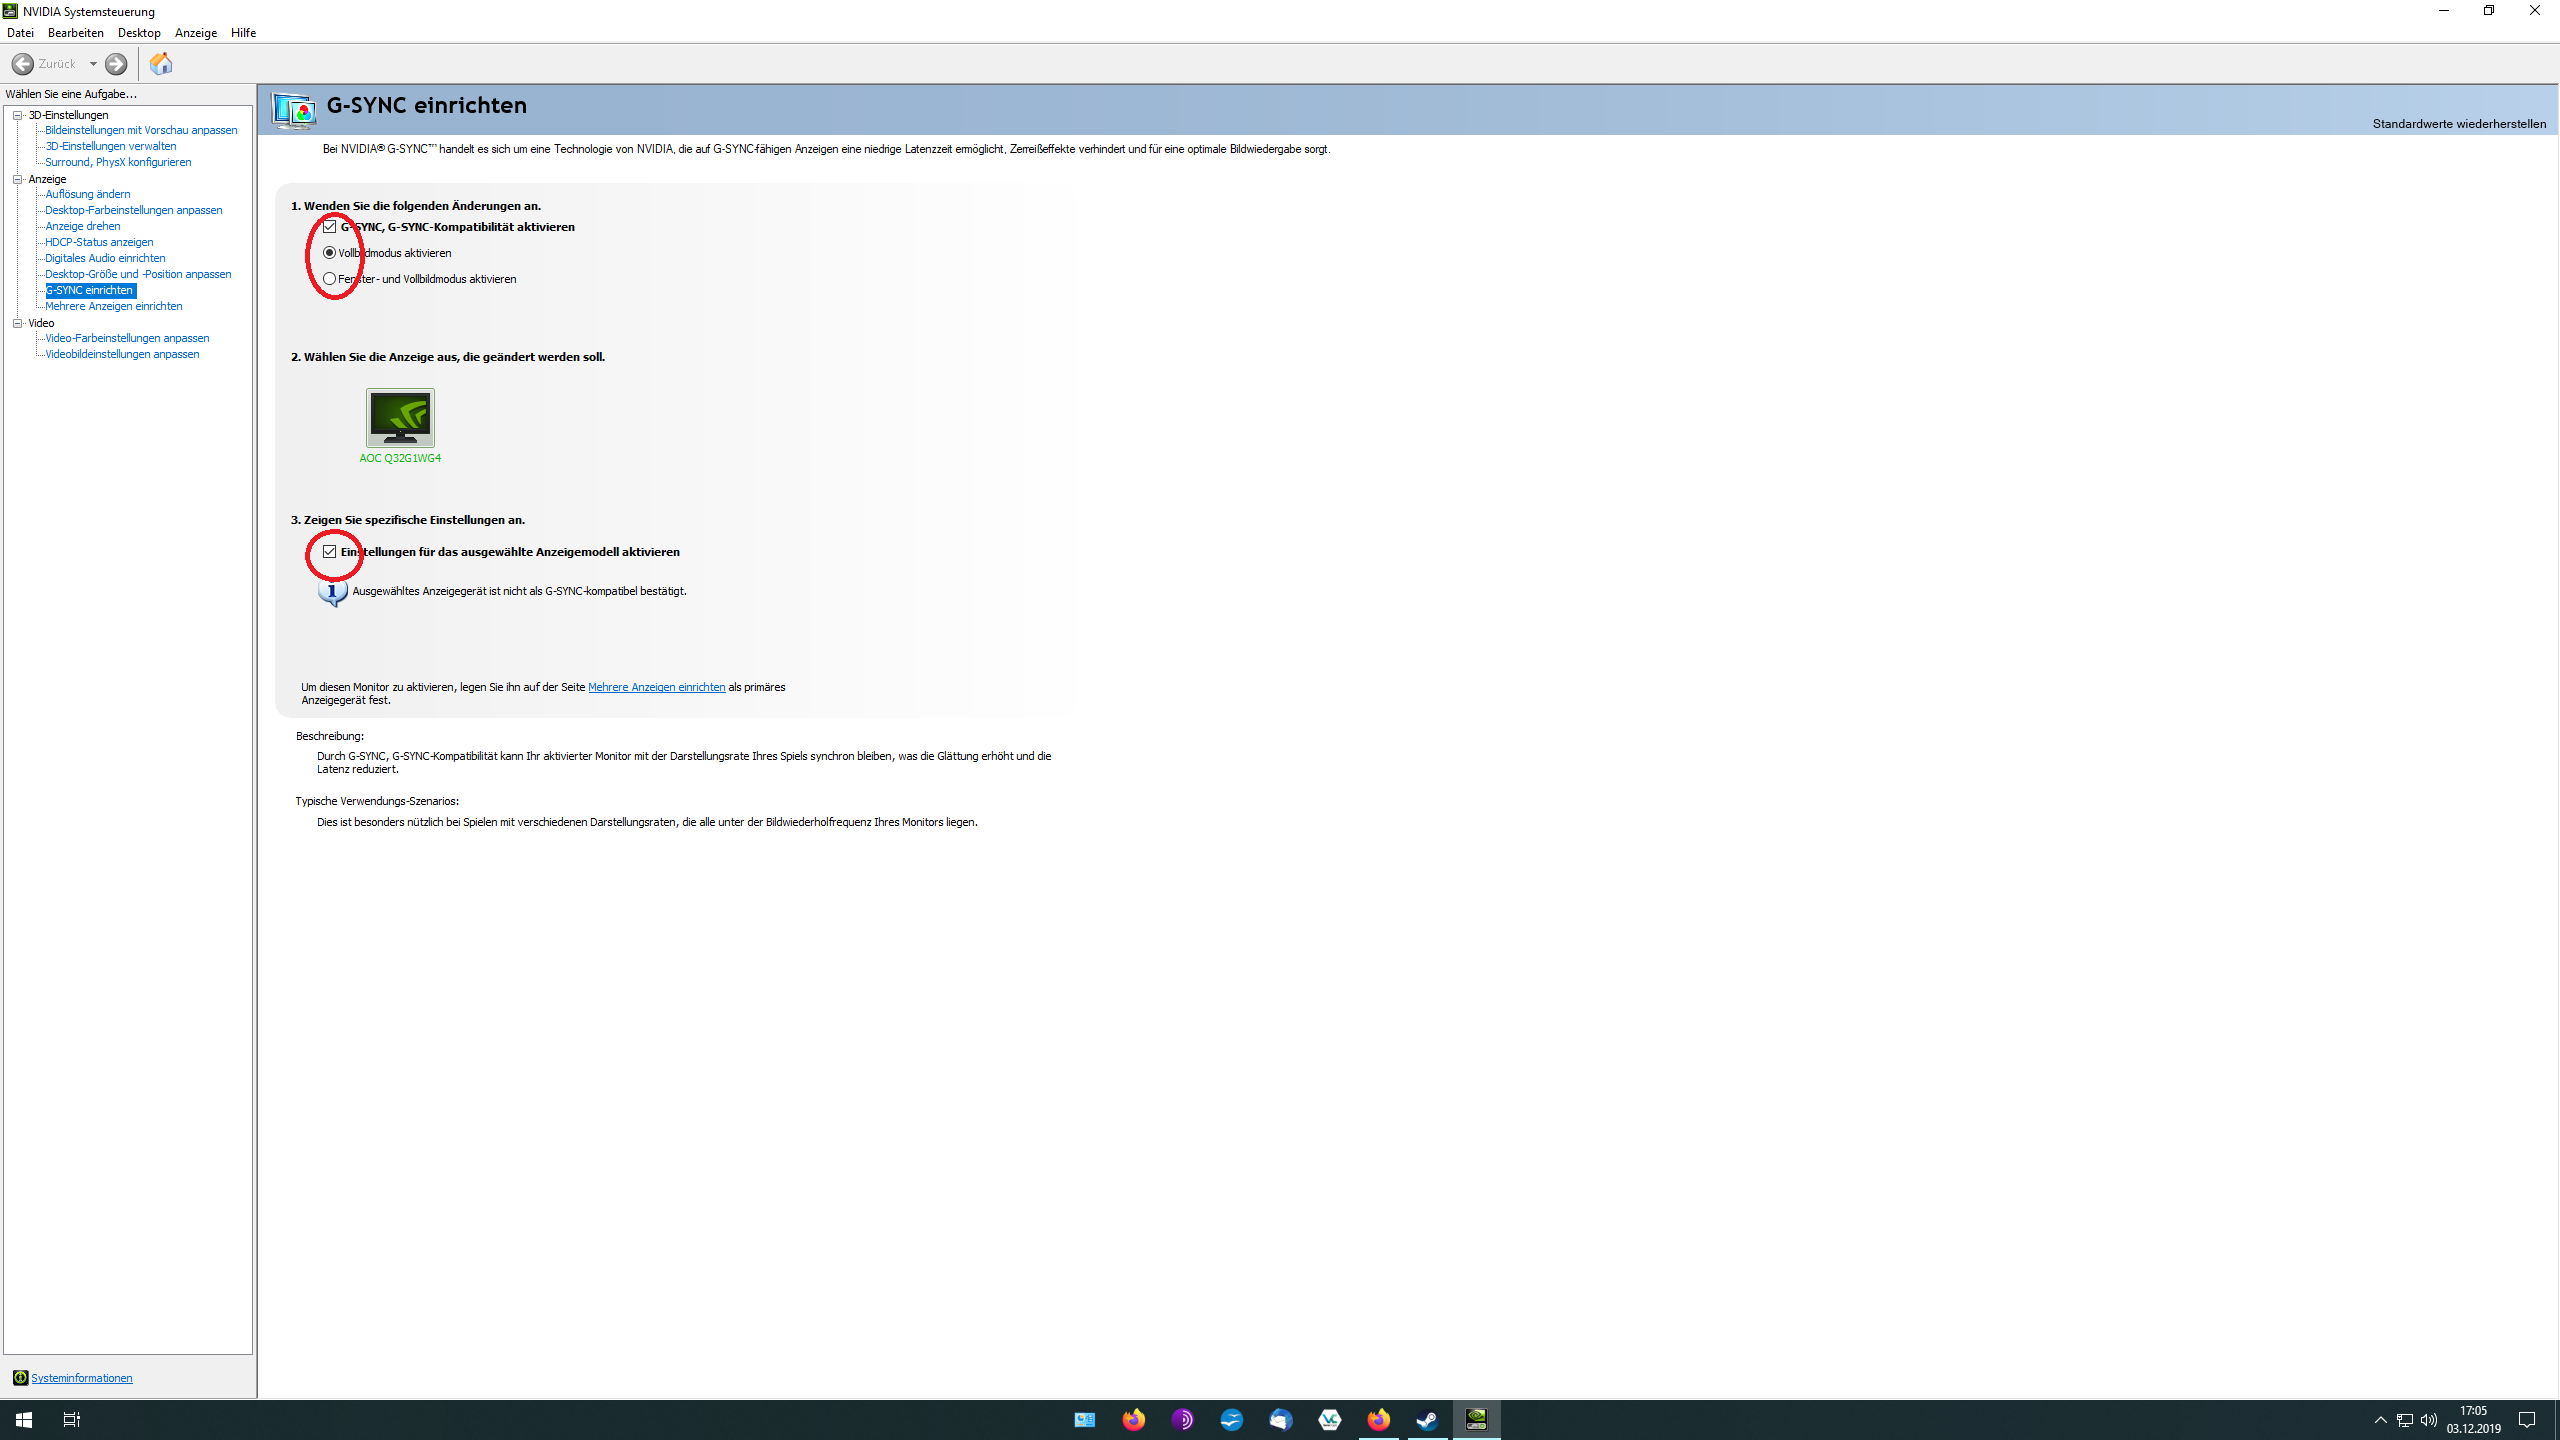Click the NVIDIA Systemsteuerung title bar icon
This screenshot has height=1440, width=2560.
pos(10,11)
